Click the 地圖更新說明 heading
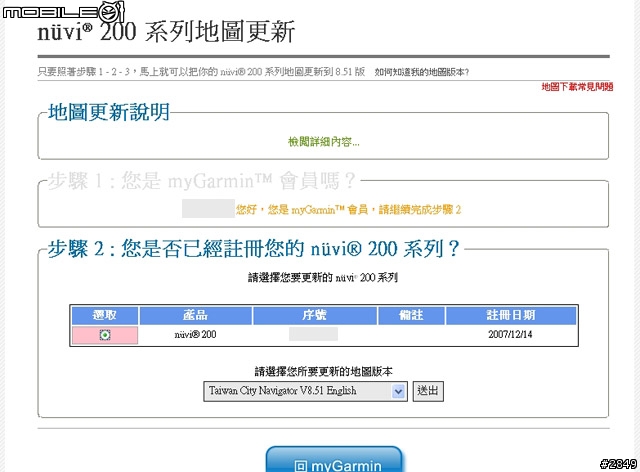Image resolution: width=640 pixels, height=472 pixels. point(109,112)
